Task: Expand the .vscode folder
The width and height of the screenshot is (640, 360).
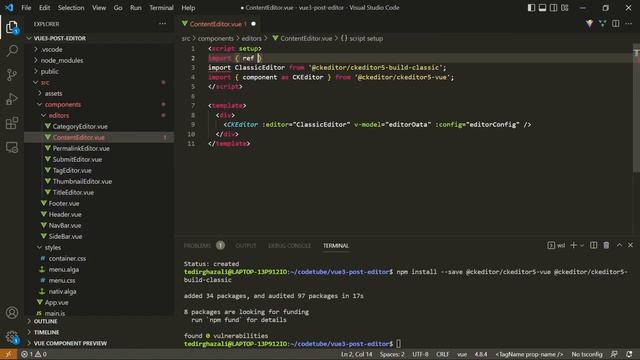Action: [99, 49]
